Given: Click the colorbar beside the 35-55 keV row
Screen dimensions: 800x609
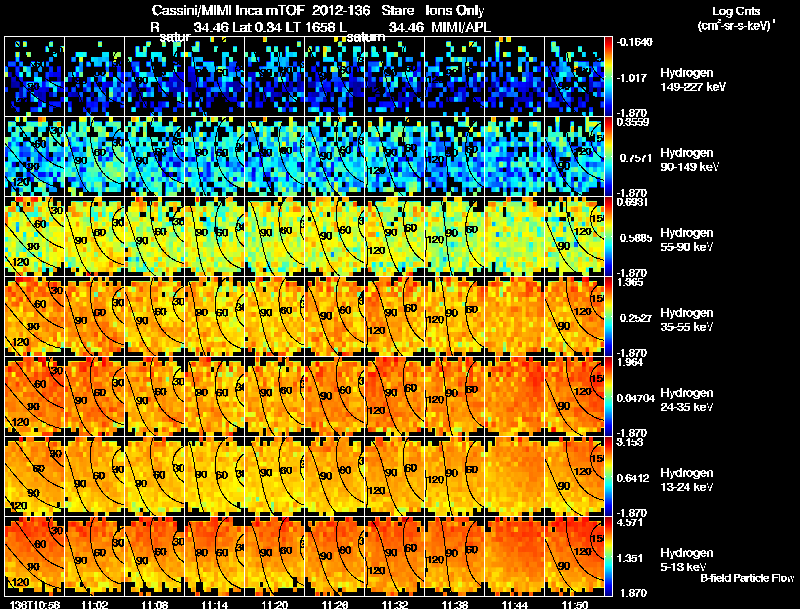Looking at the screenshot, I should point(608,316).
